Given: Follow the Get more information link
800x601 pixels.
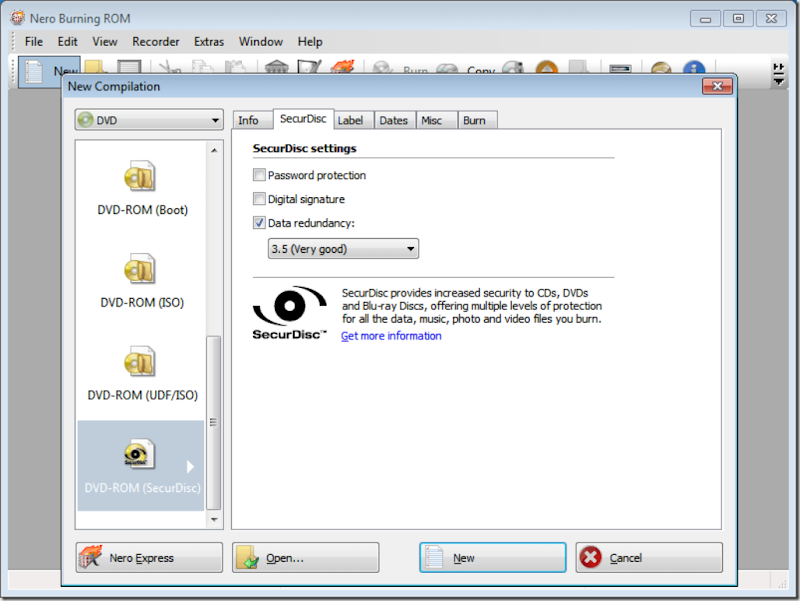Looking at the screenshot, I should coord(388,335).
